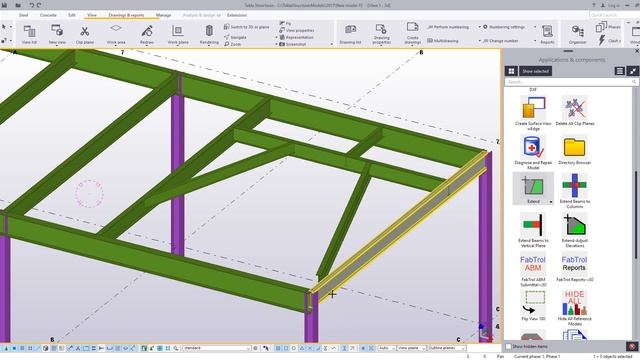Screen dimensions: 640x360
Task: Open the Steel ribbon tab
Action: 24,15
